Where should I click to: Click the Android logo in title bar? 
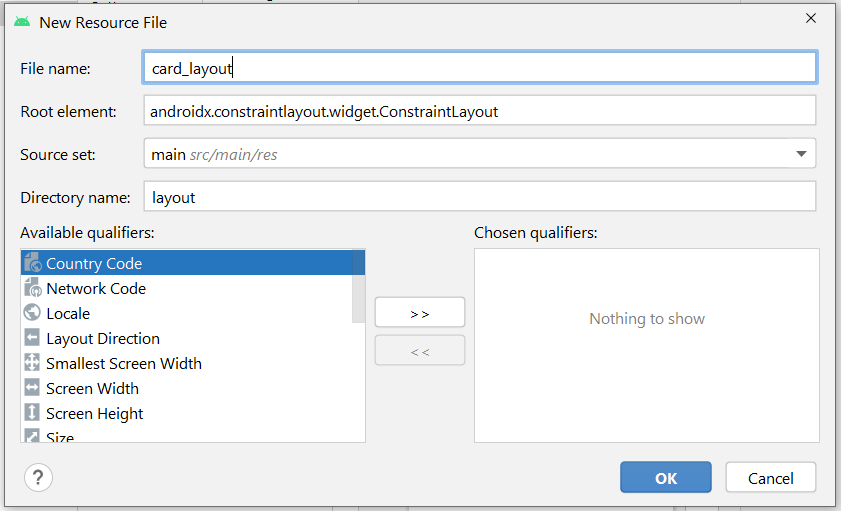pyautogui.click(x=22, y=21)
